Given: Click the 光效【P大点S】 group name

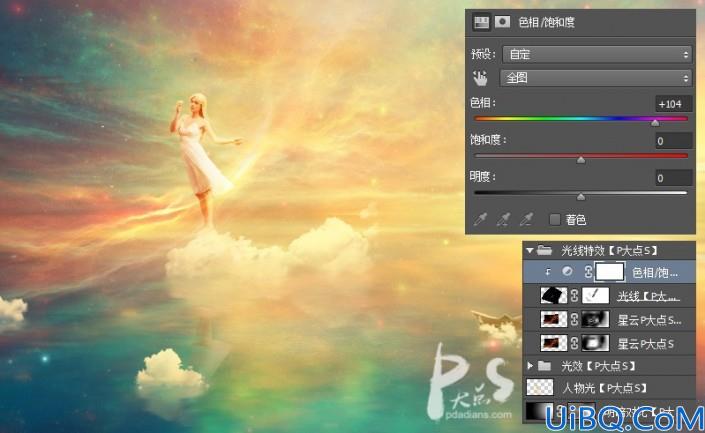Looking at the screenshot, I should 598,366.
